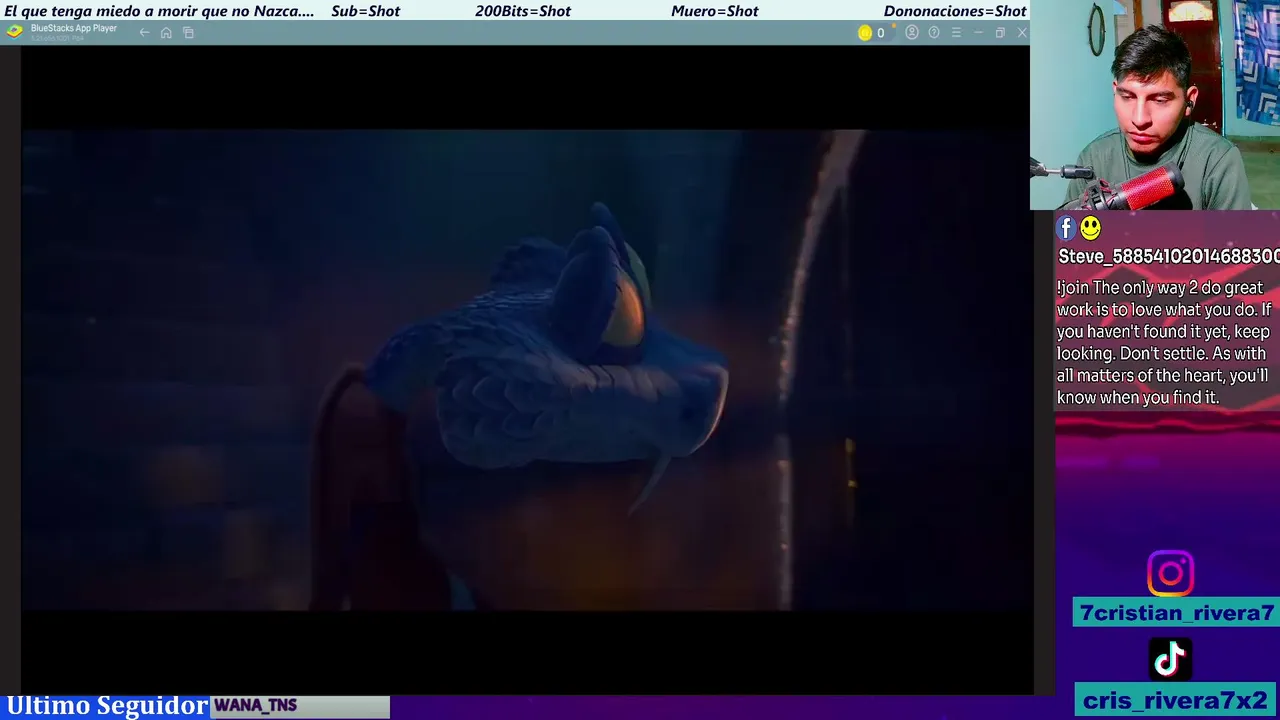
Task: Click the 200Bits=Shot banner text
Action: (523, 11)
